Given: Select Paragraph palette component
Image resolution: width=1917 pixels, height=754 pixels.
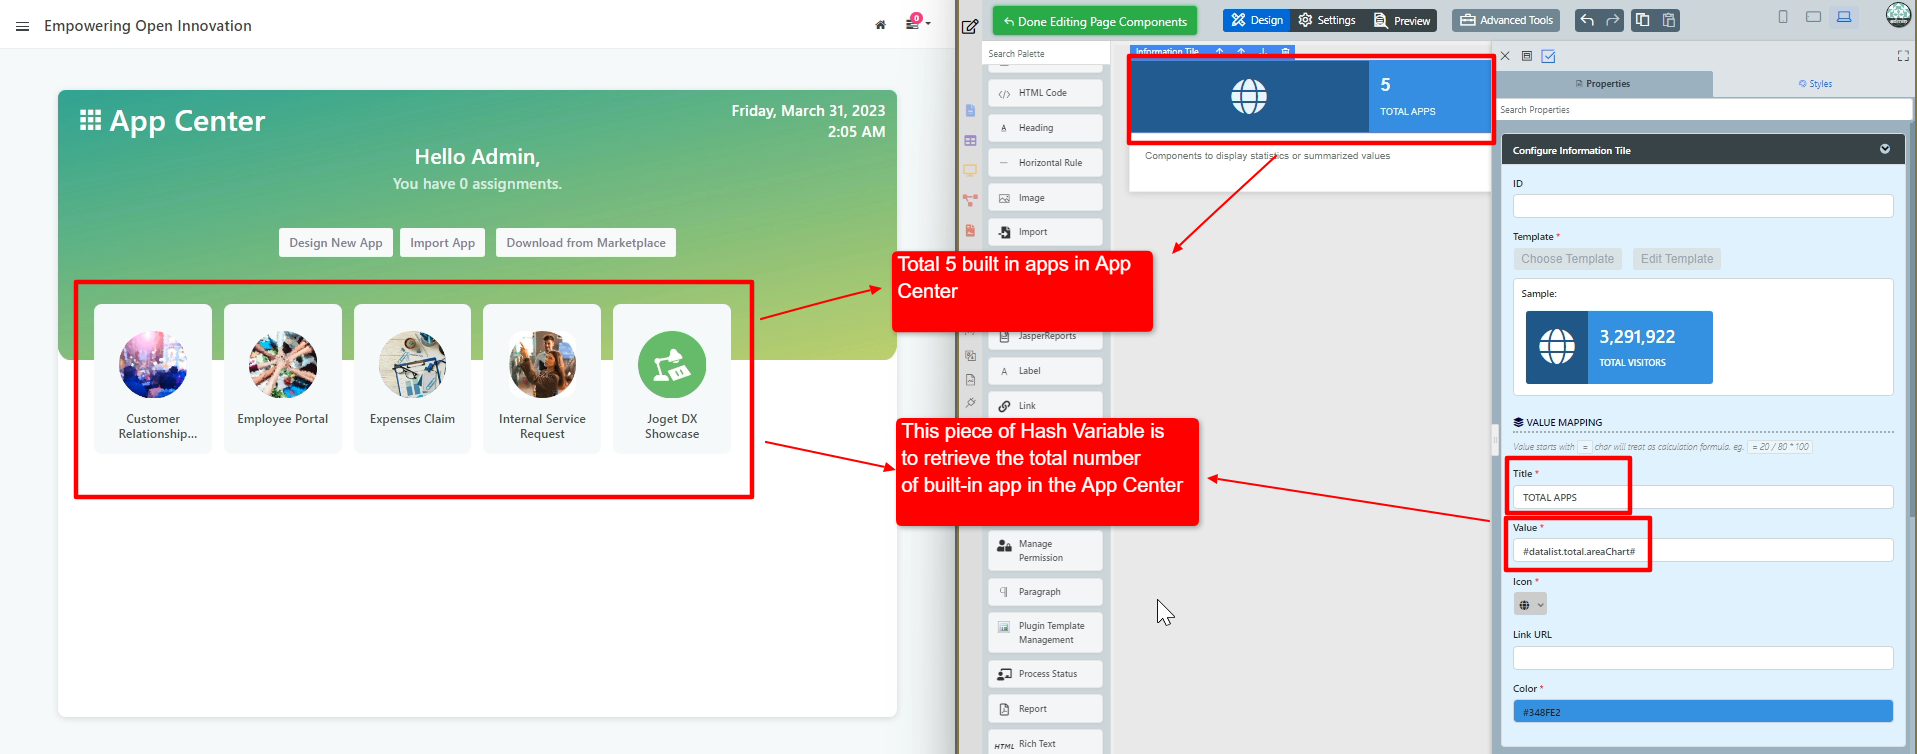Looking at the screenshot, I should point(1045,592).
